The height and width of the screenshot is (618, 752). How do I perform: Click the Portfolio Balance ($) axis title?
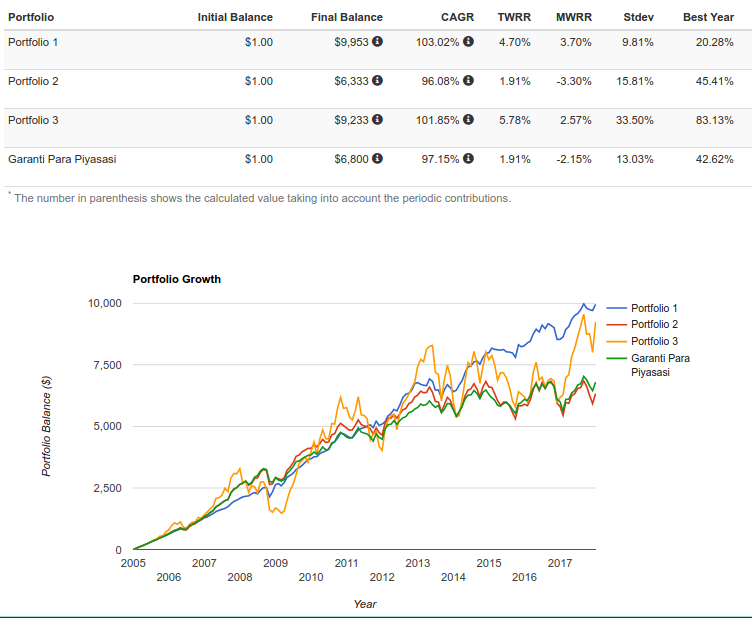pos(46,426)
